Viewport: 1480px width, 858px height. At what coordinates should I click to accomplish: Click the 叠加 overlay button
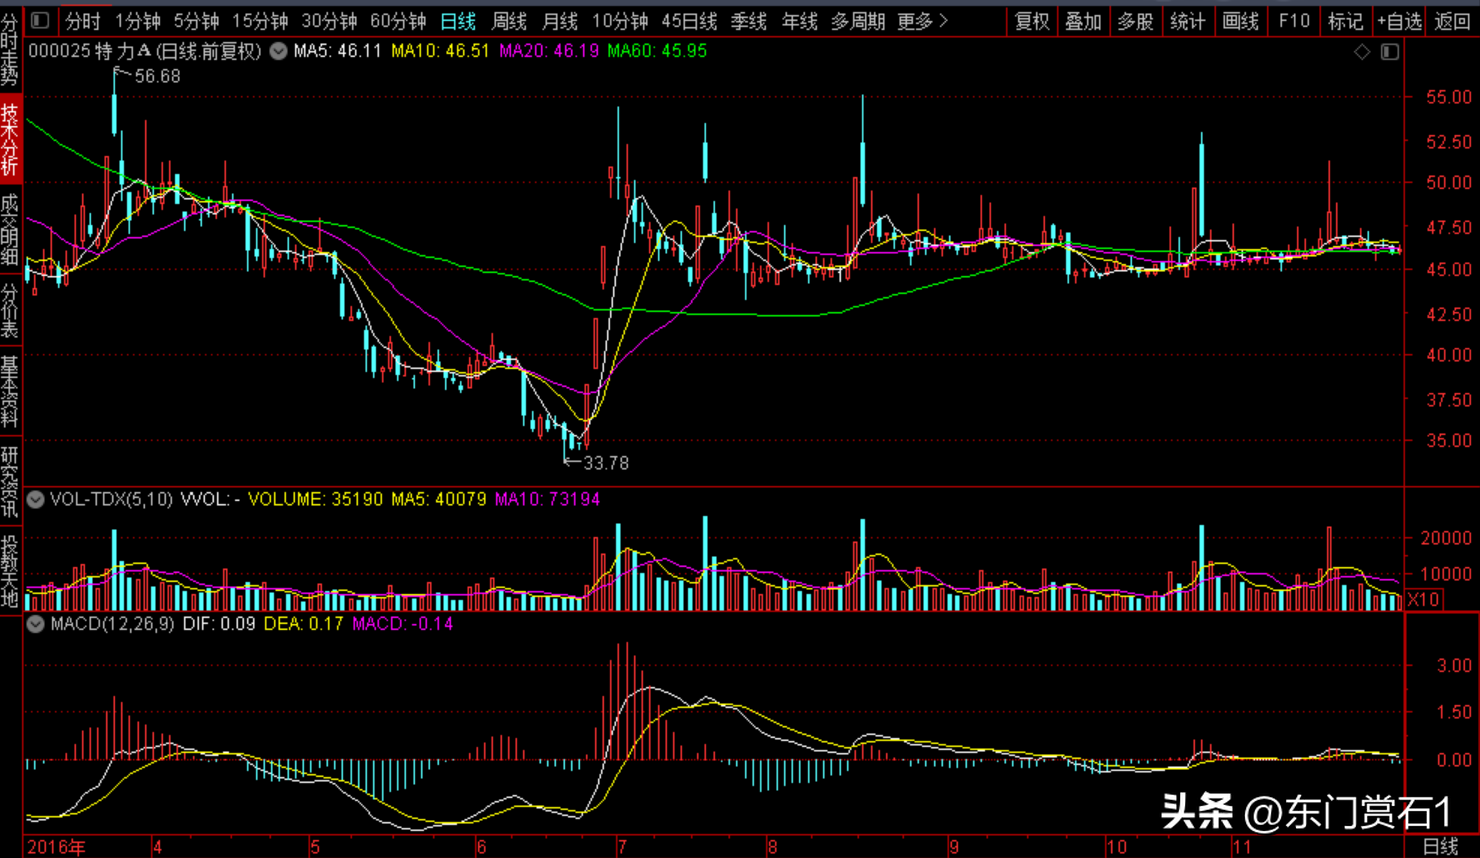tap(1083, 20)
